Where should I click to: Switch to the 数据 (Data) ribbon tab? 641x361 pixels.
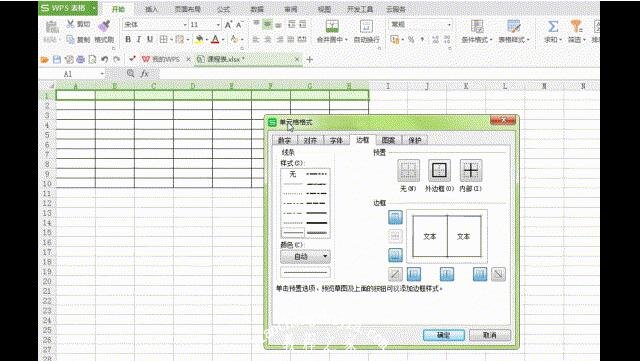pos(257,9)
